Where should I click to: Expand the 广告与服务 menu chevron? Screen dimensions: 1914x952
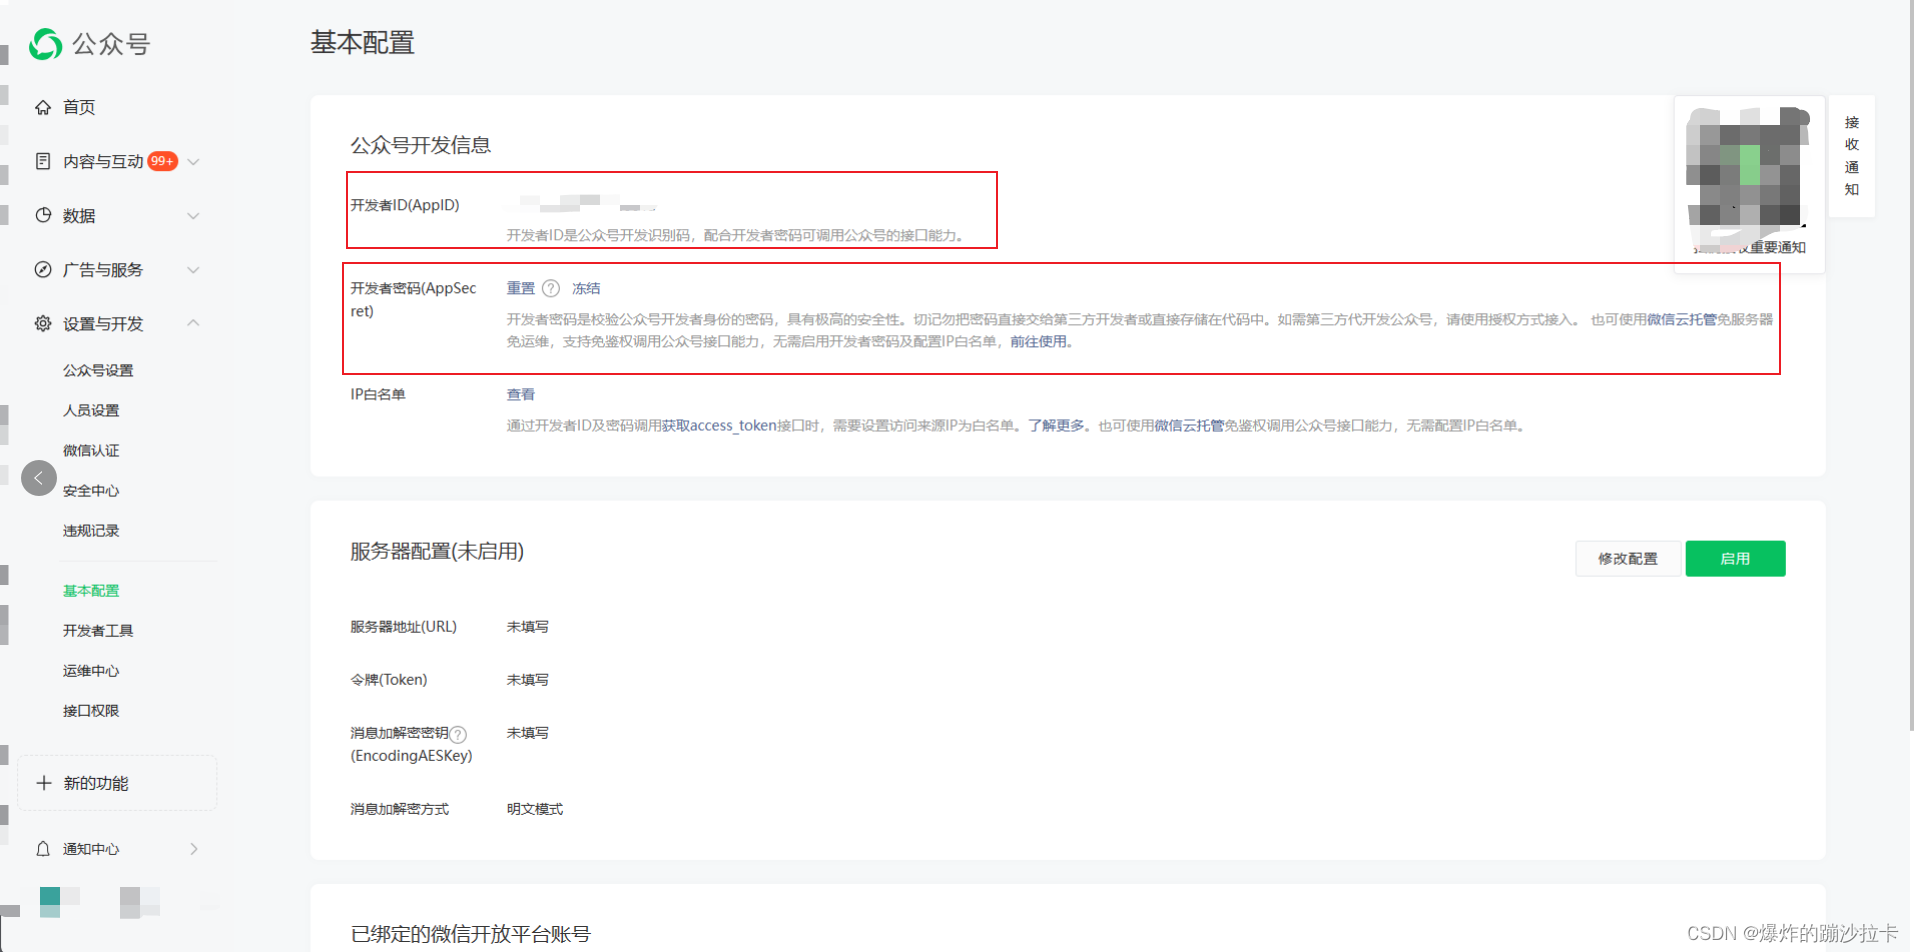pyautogui.click(x=194, y=269)
